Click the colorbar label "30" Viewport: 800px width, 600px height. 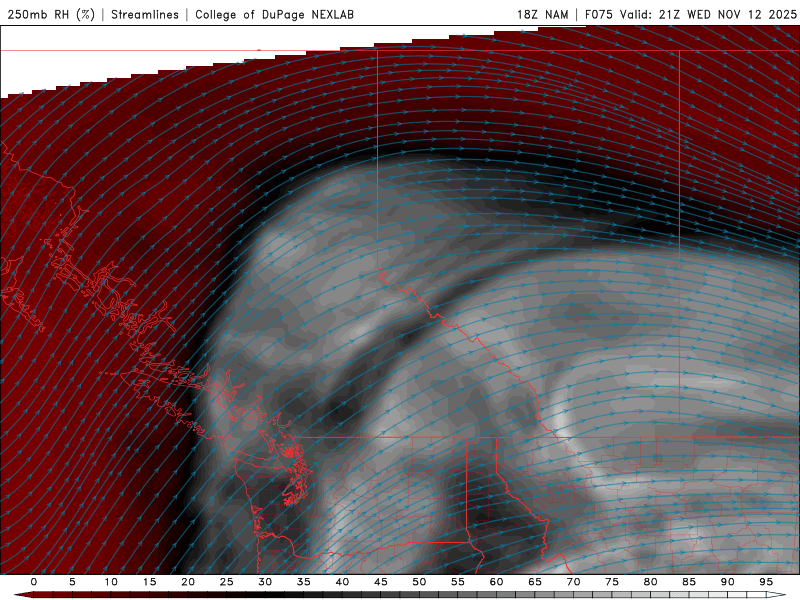coord(265,582)
